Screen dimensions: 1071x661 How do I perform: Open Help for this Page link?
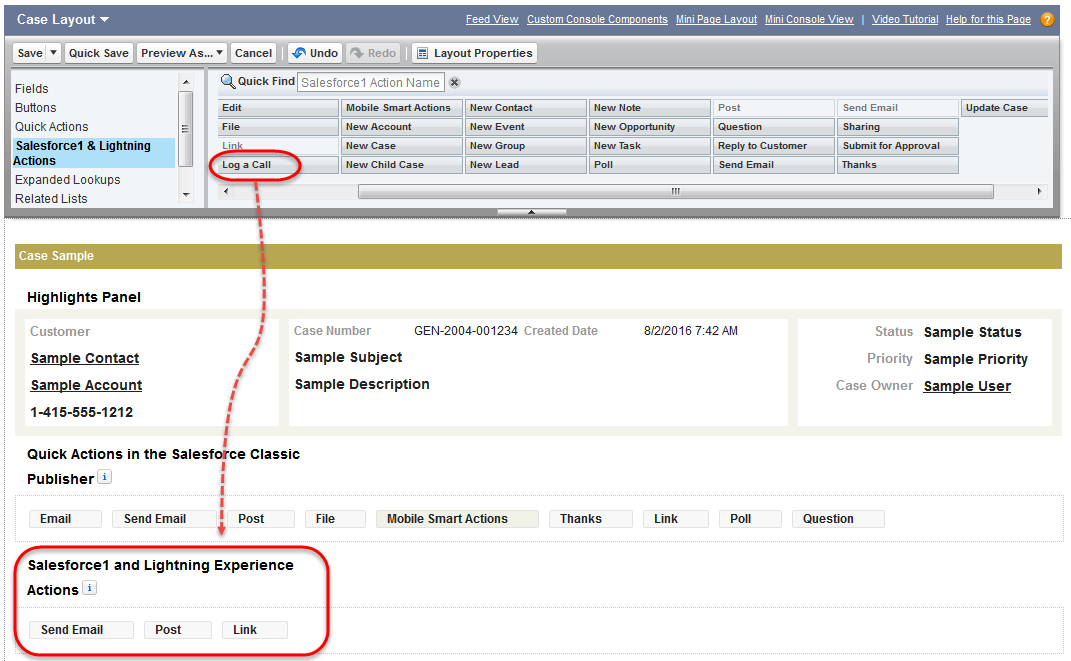coord(988,20)
